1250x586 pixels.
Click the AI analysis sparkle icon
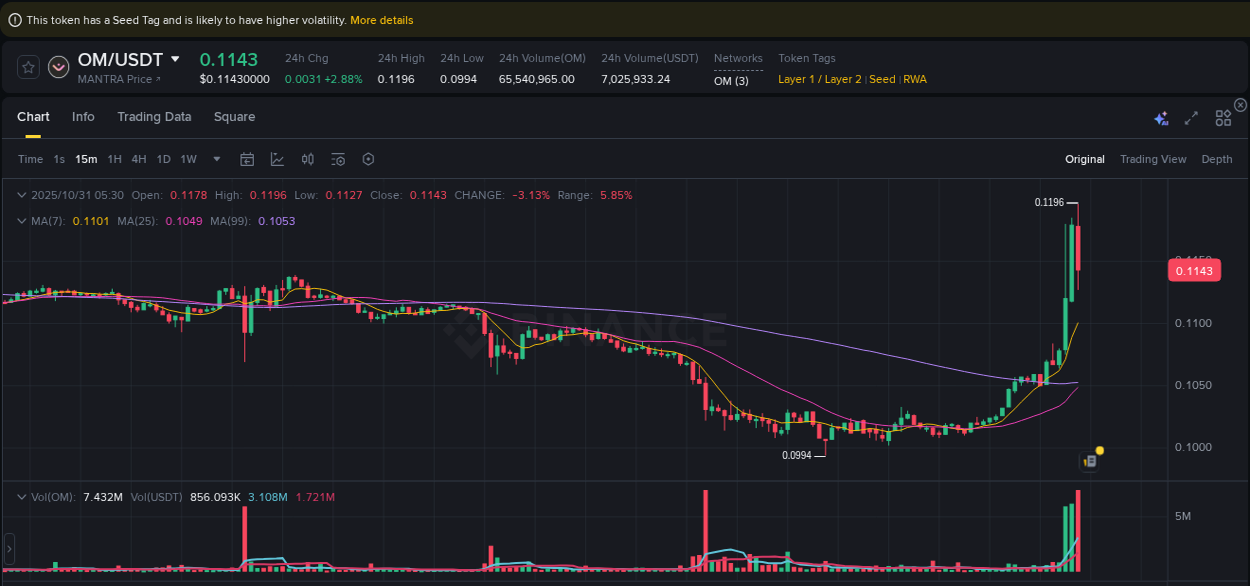coord(1161,117)
